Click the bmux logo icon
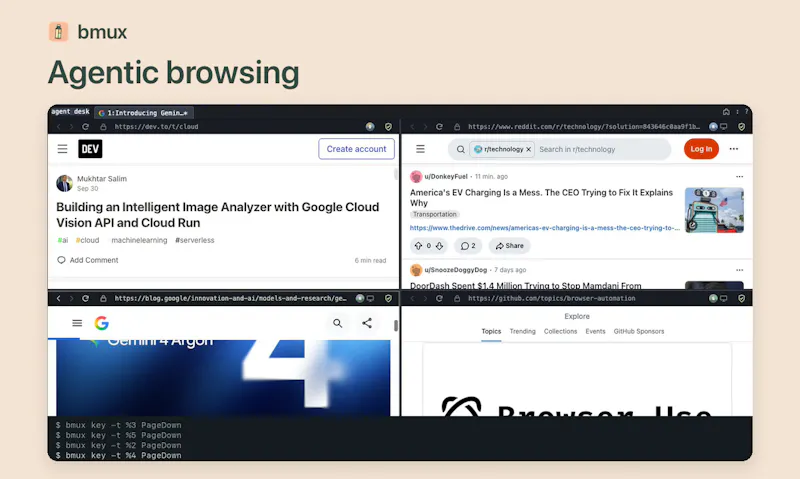This screenshot has width=800, height=479. coord(59,32)
